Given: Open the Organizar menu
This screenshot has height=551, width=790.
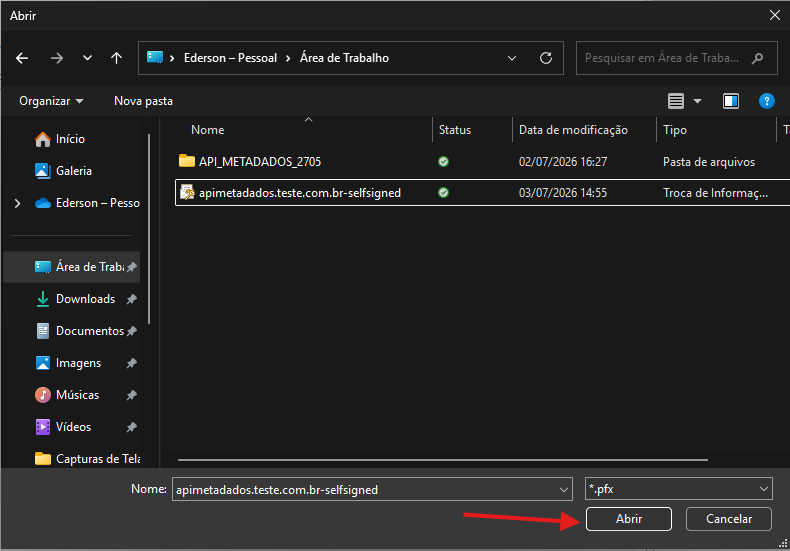Looking at the screenshot, I should [x=51, y=101].
